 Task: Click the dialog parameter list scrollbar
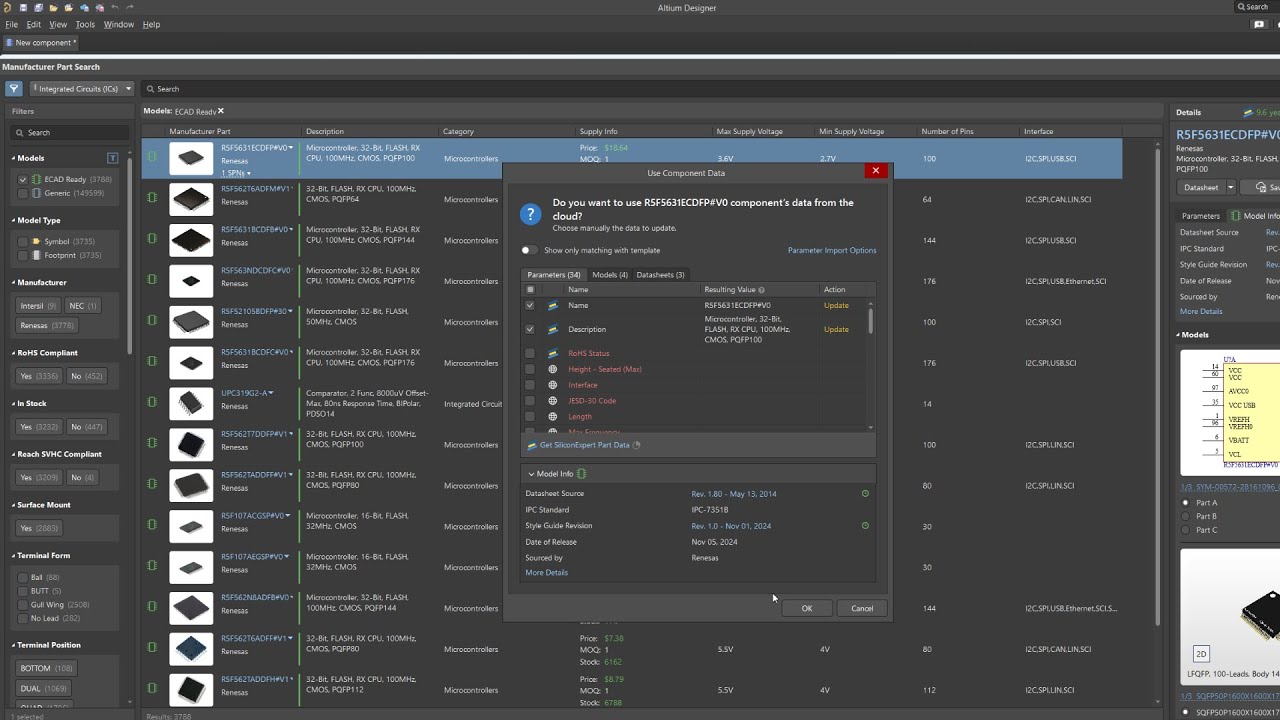tap(871, 322)
